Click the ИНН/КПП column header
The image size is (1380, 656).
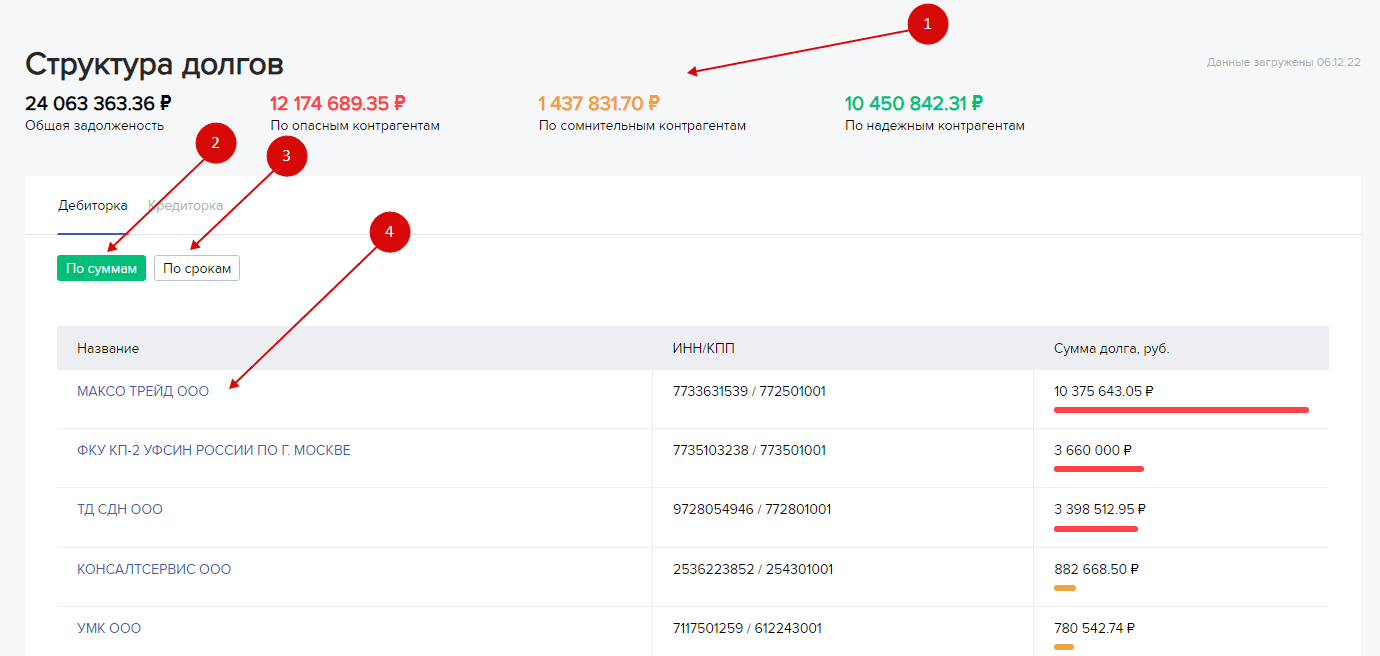(704, 348)
